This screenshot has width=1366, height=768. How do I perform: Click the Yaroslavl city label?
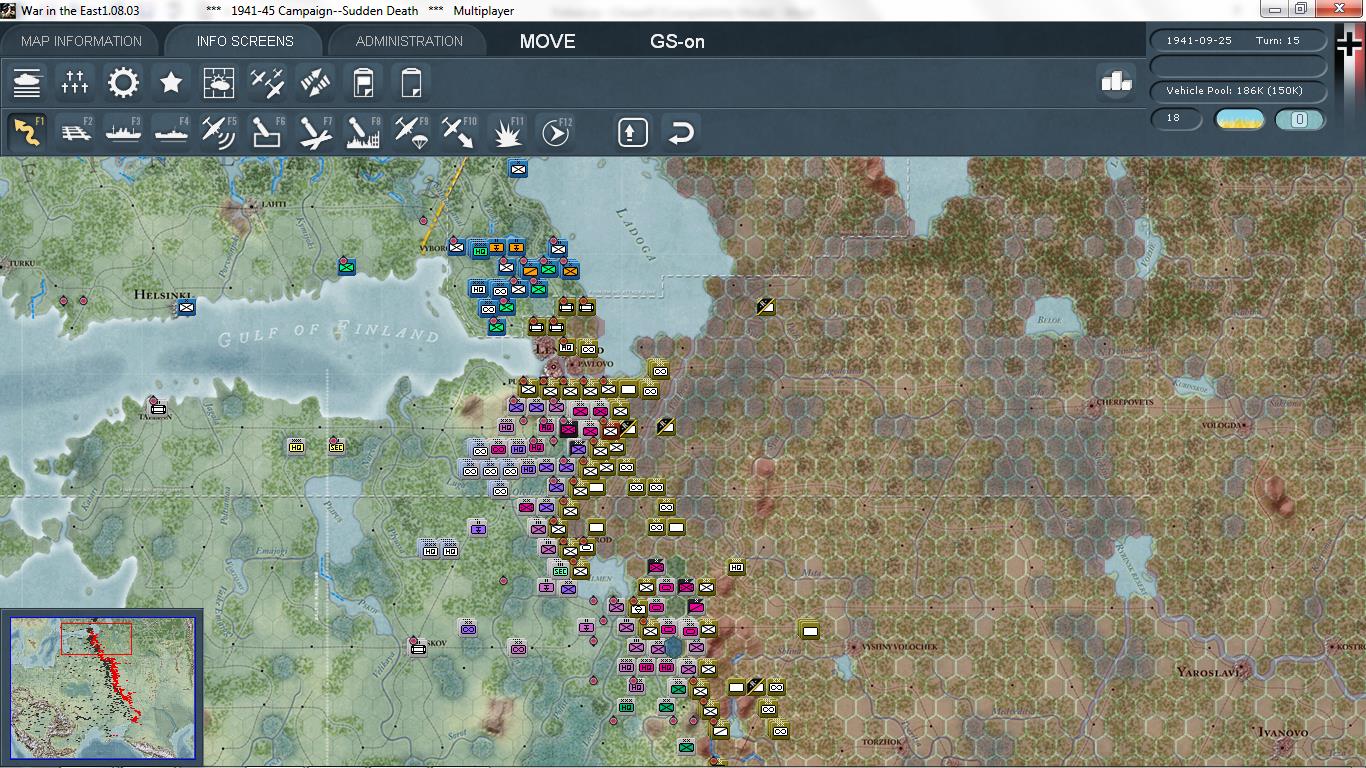(1208, 672)
